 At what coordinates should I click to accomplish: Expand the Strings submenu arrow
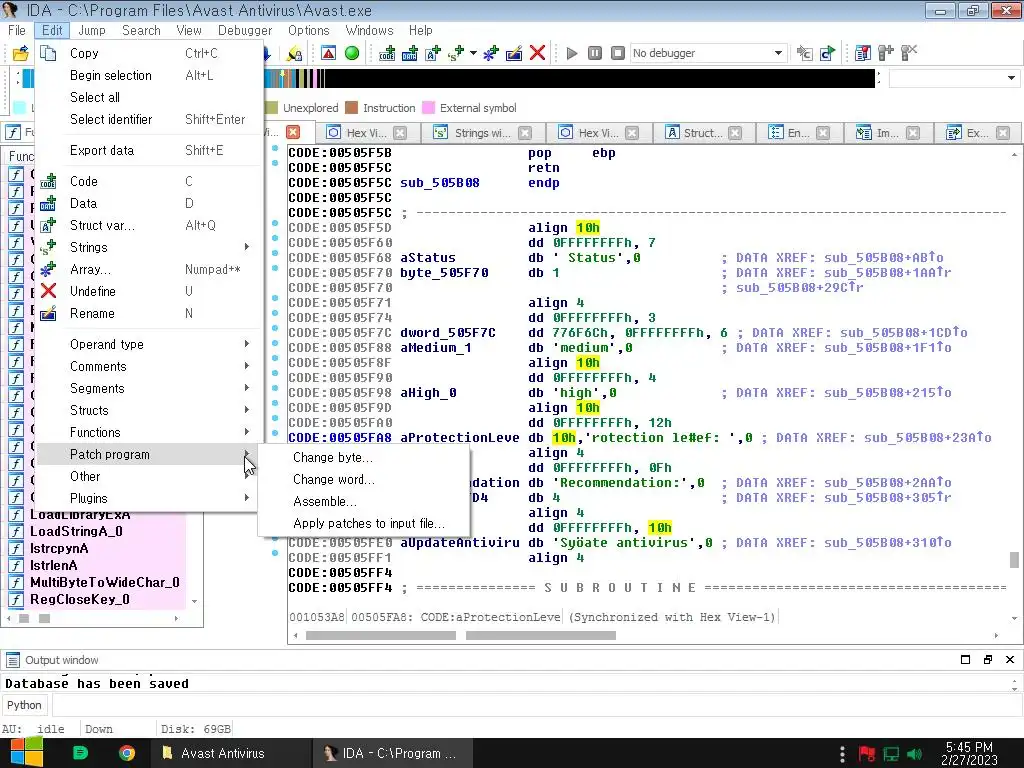point(247,247)
